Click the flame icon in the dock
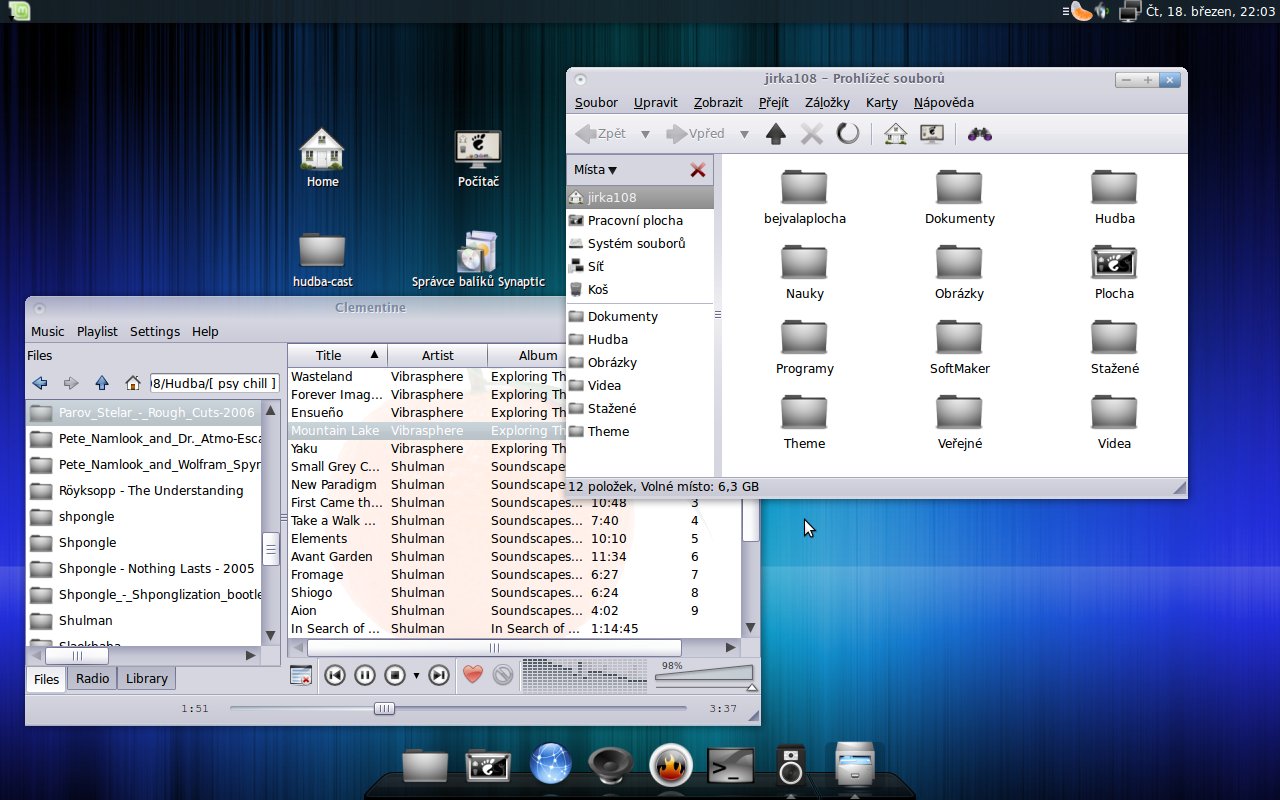Image resolution: width=1280 pixels, height=800 pixels. click(x=670, y=765)
